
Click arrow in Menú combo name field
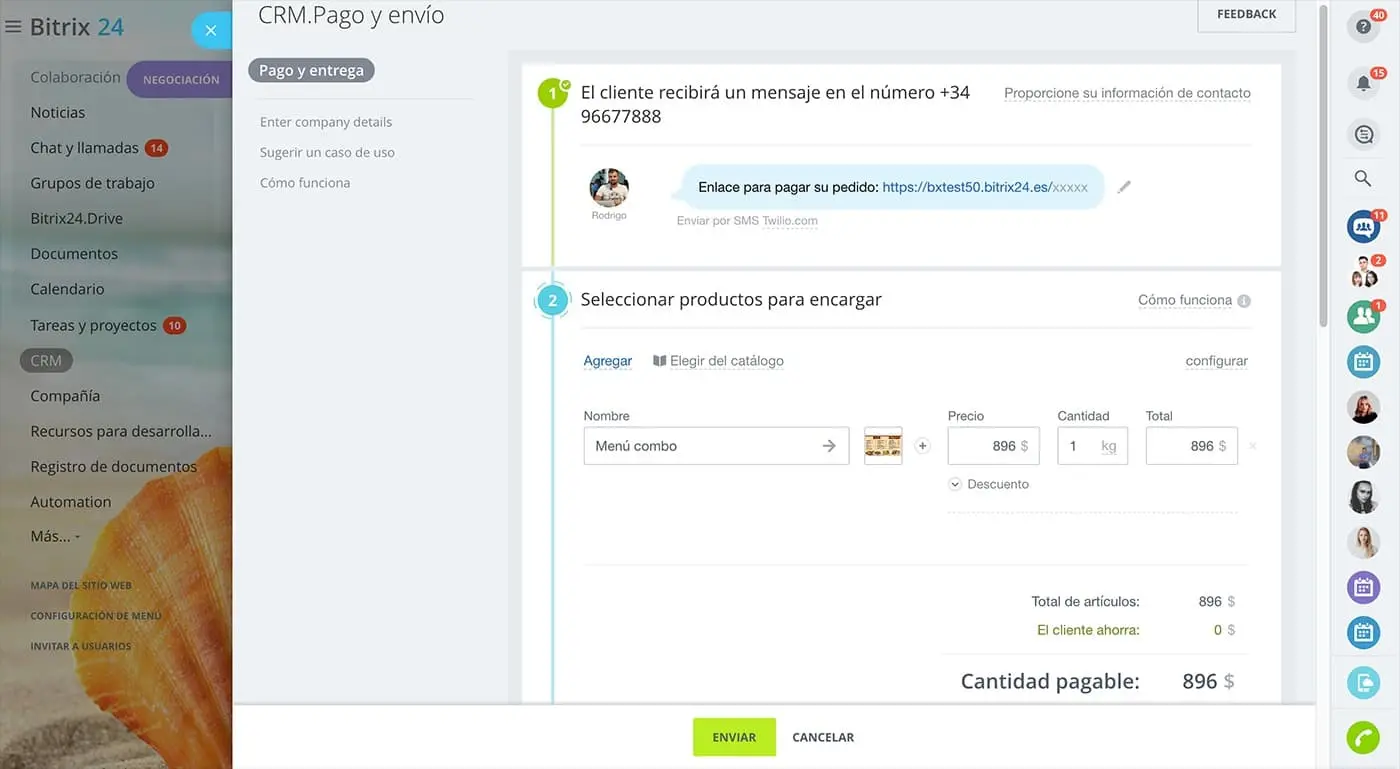pyautogui.click(x=829, y=446)
